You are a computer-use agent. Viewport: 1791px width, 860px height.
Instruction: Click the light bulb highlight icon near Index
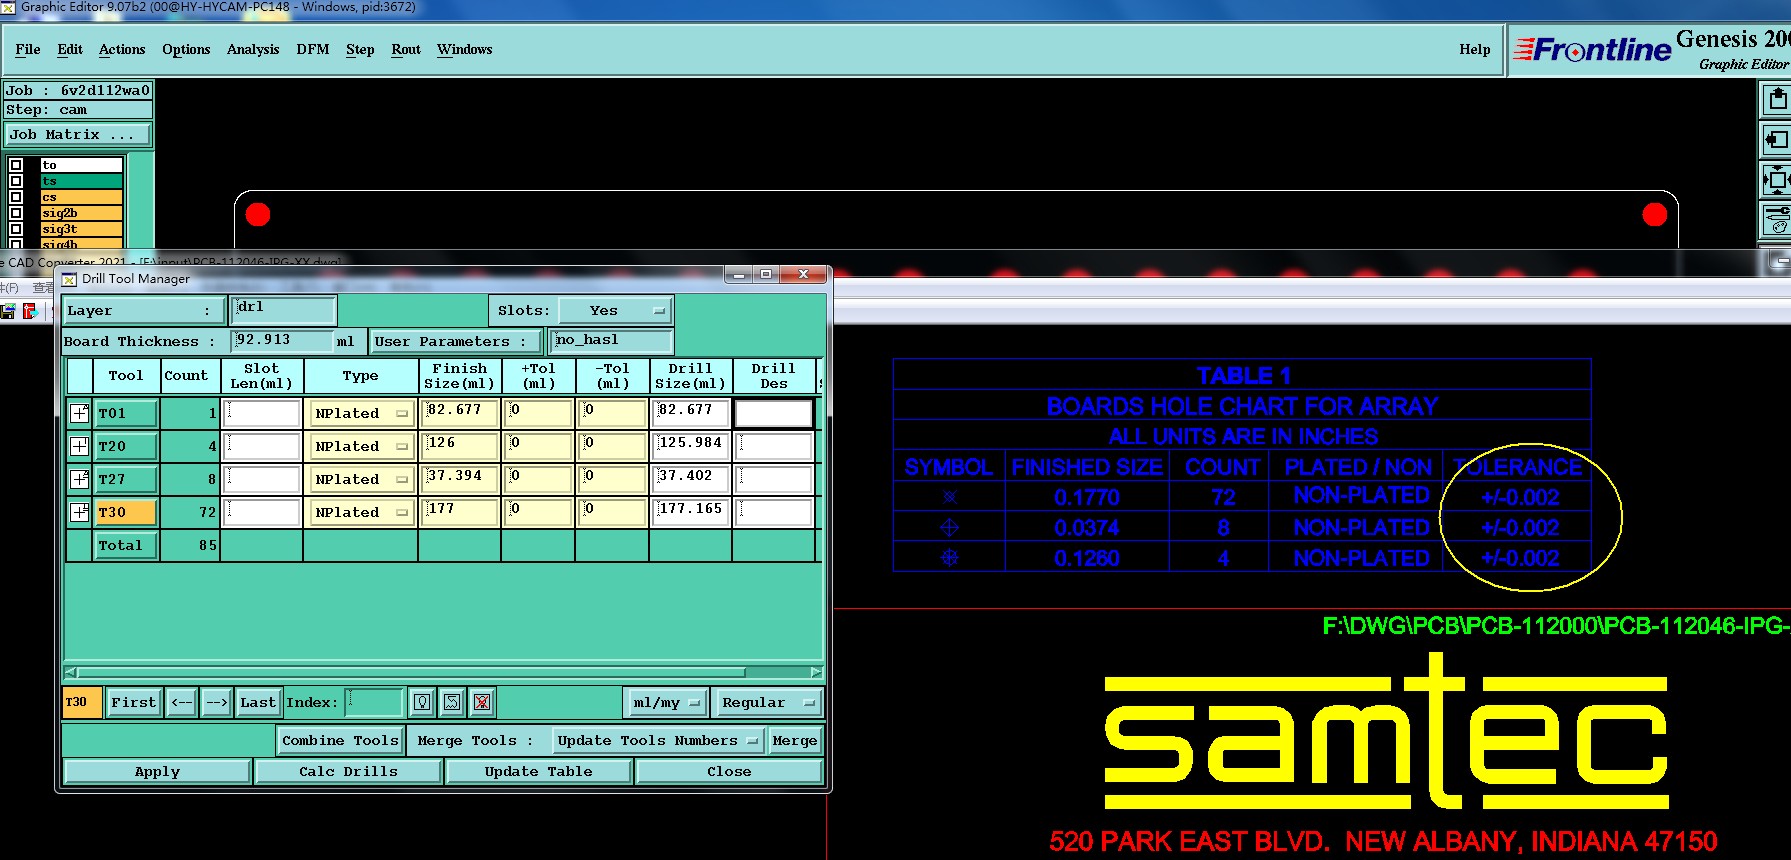422,702
